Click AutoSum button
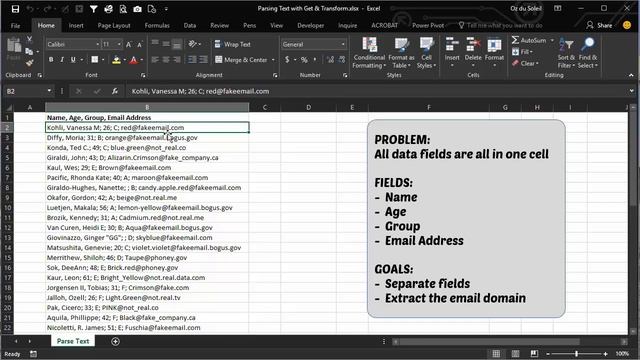640x360 pixels. point(529,40)
